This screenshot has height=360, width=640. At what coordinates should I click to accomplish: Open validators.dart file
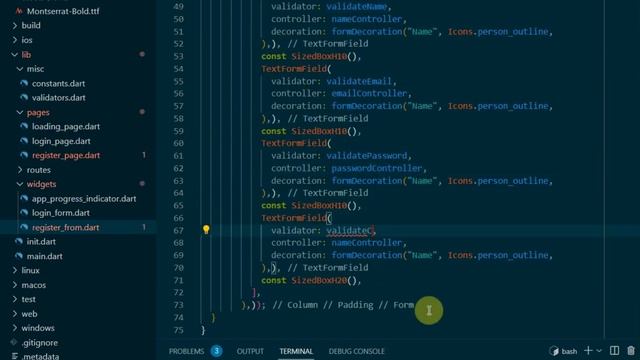[x=58, y=98]
